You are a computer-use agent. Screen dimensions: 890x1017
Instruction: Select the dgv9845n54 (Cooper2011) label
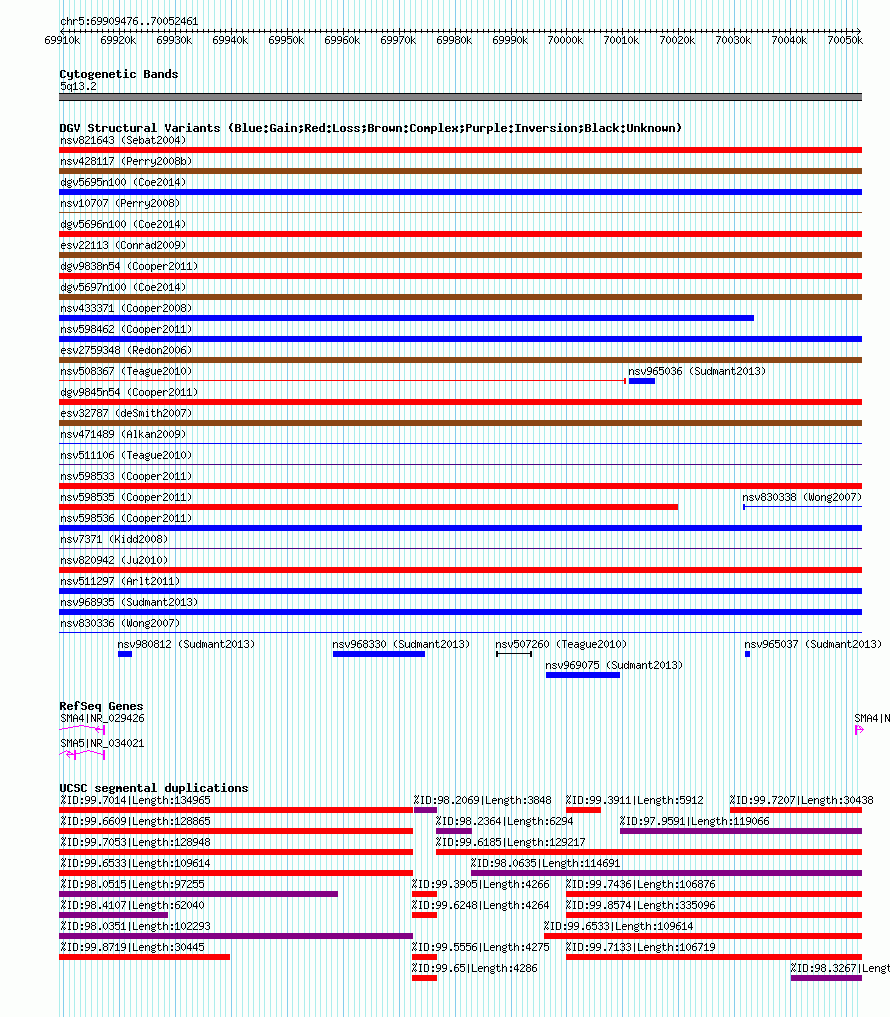[129, 392]
